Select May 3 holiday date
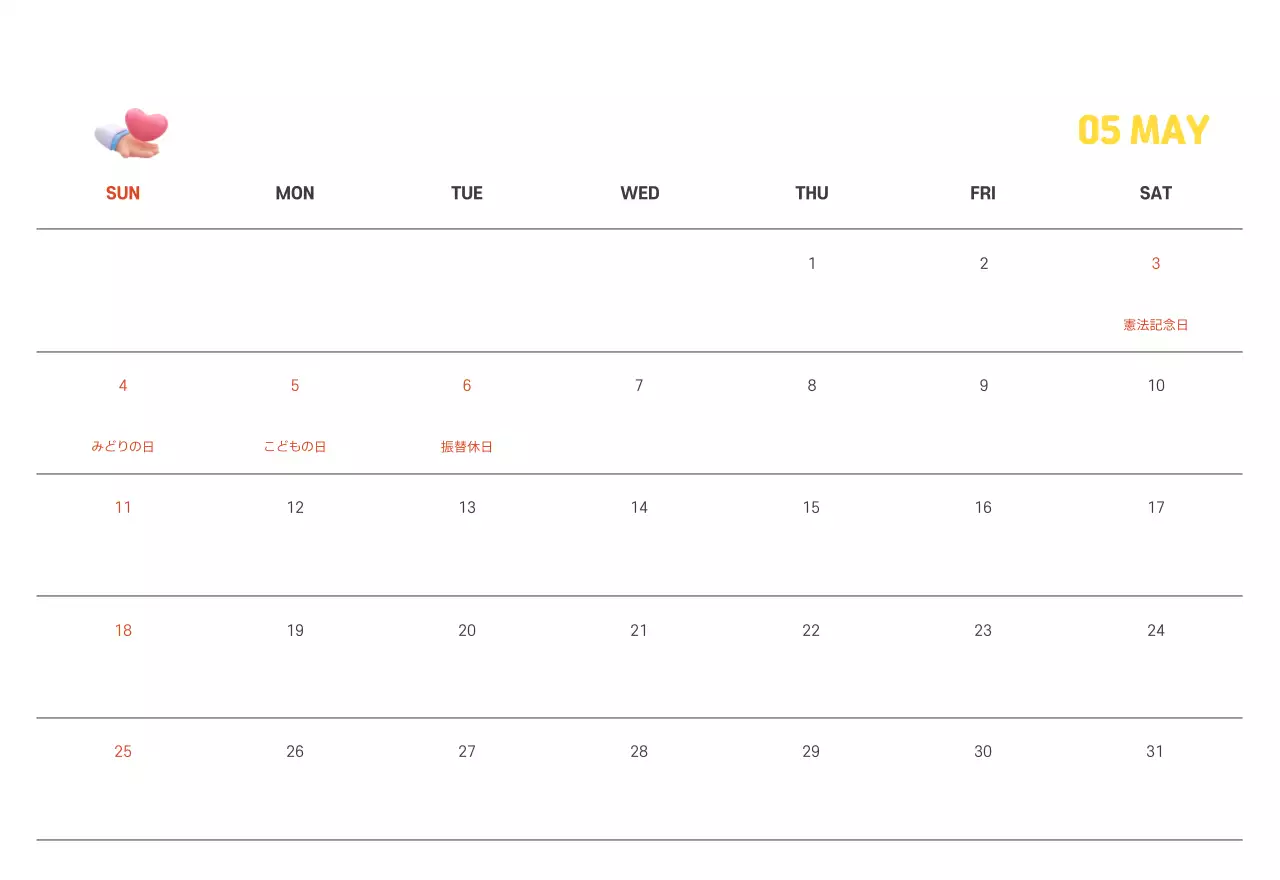 coord(1156,263)
